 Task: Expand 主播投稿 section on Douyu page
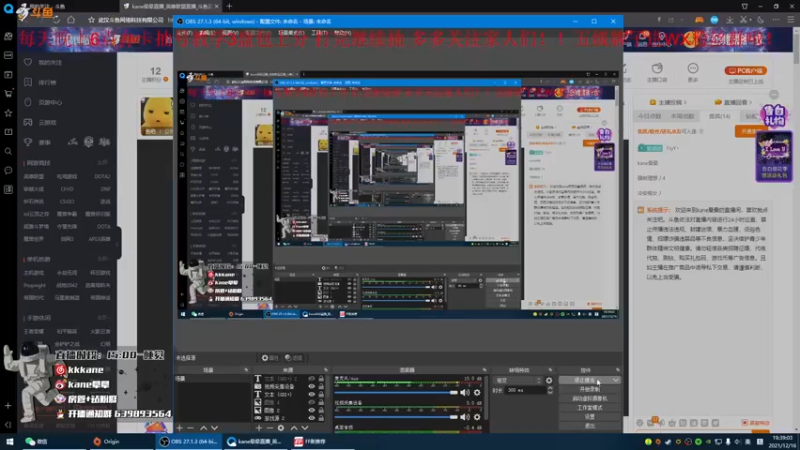(668, 102)
